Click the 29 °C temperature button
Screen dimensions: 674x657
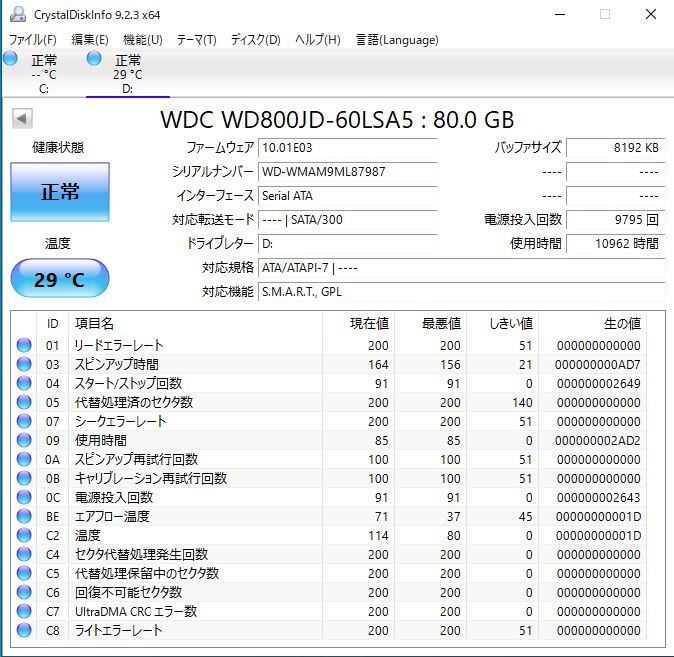coord(60,278)
